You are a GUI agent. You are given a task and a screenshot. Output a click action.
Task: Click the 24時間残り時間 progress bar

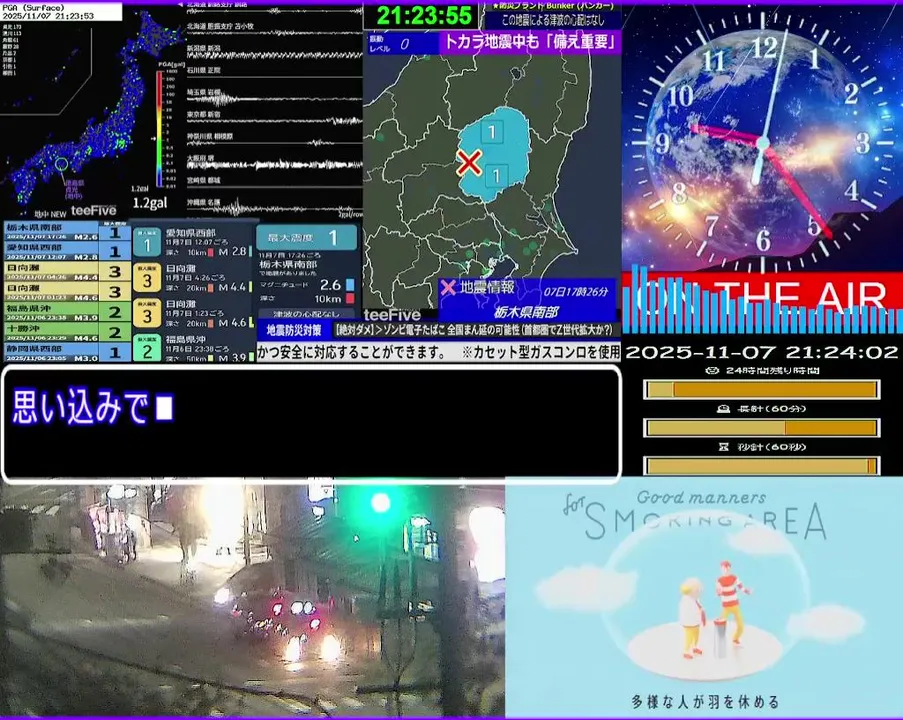point(762,390)
